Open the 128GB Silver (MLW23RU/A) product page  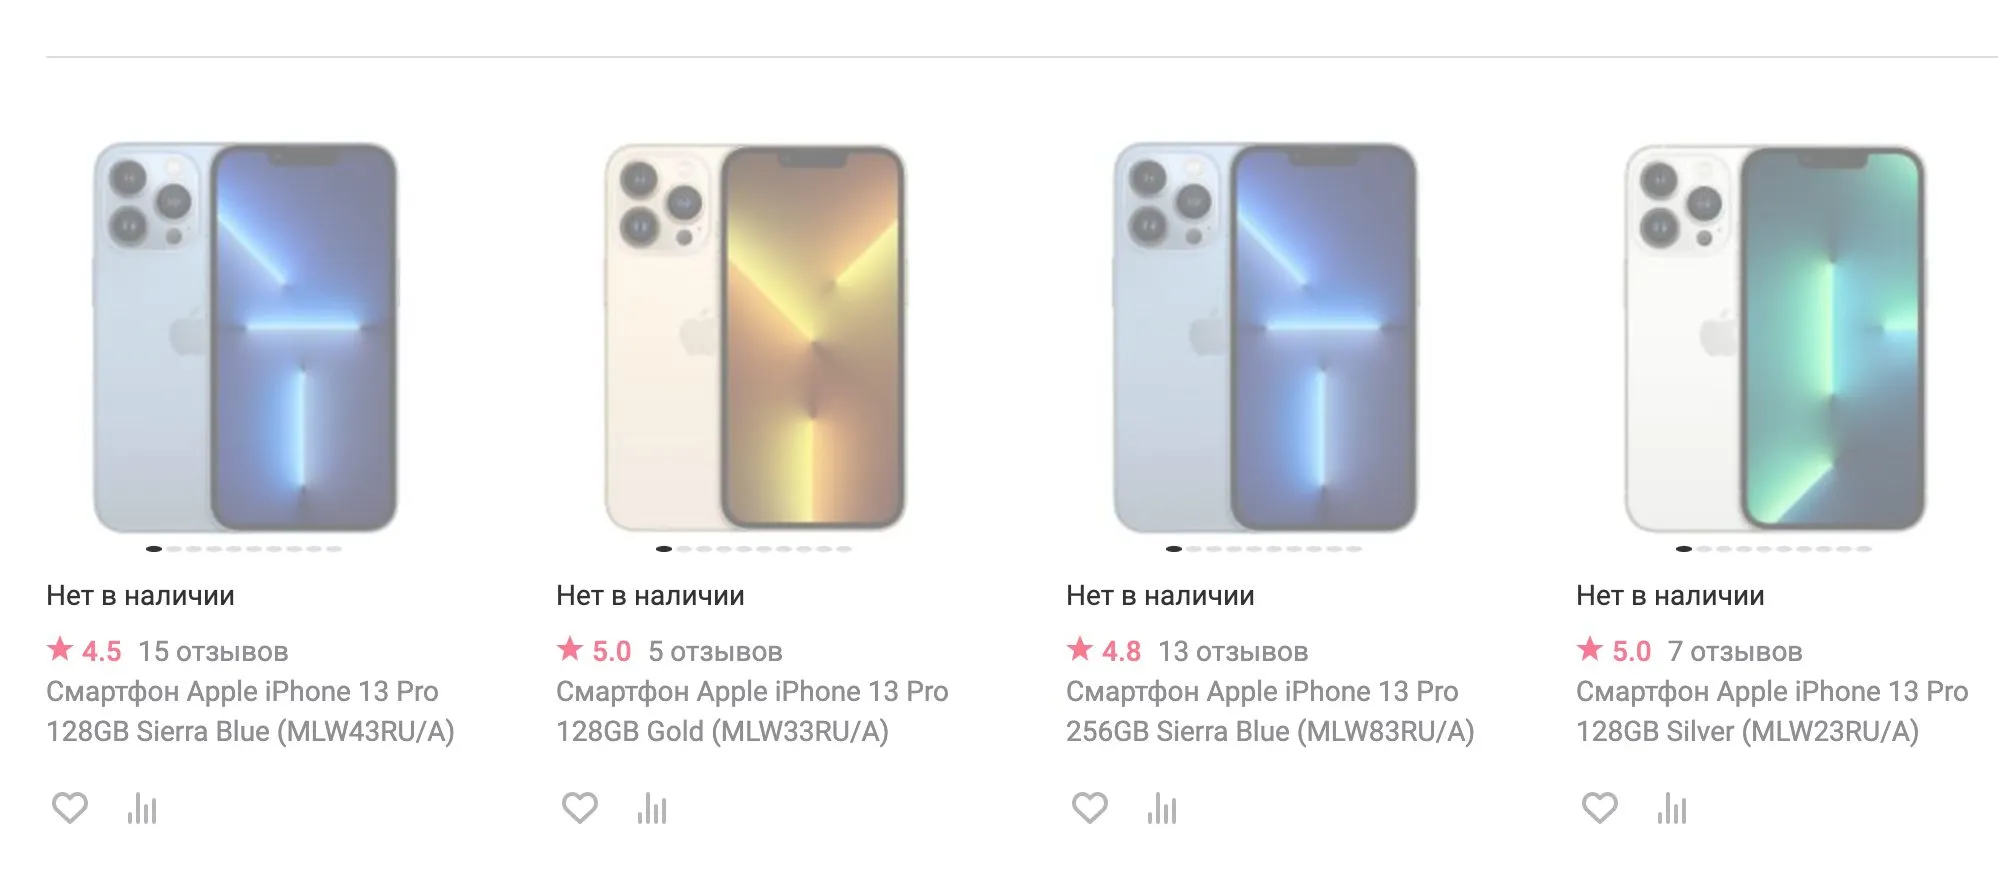pyautogui.click(x=1771, y=711)
